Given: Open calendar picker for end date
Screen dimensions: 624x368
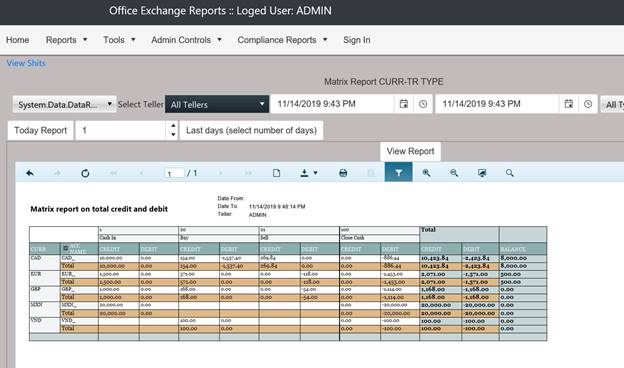Looking at the screenshot, I should 569,104.
